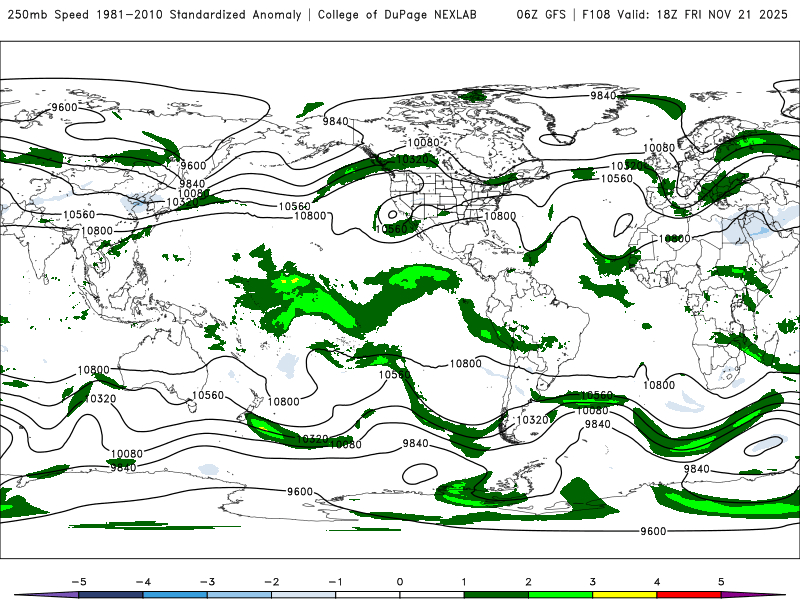Select the light blue -3 to -2 colorbar segment
The image size is (800, 600).
point(239,595)
